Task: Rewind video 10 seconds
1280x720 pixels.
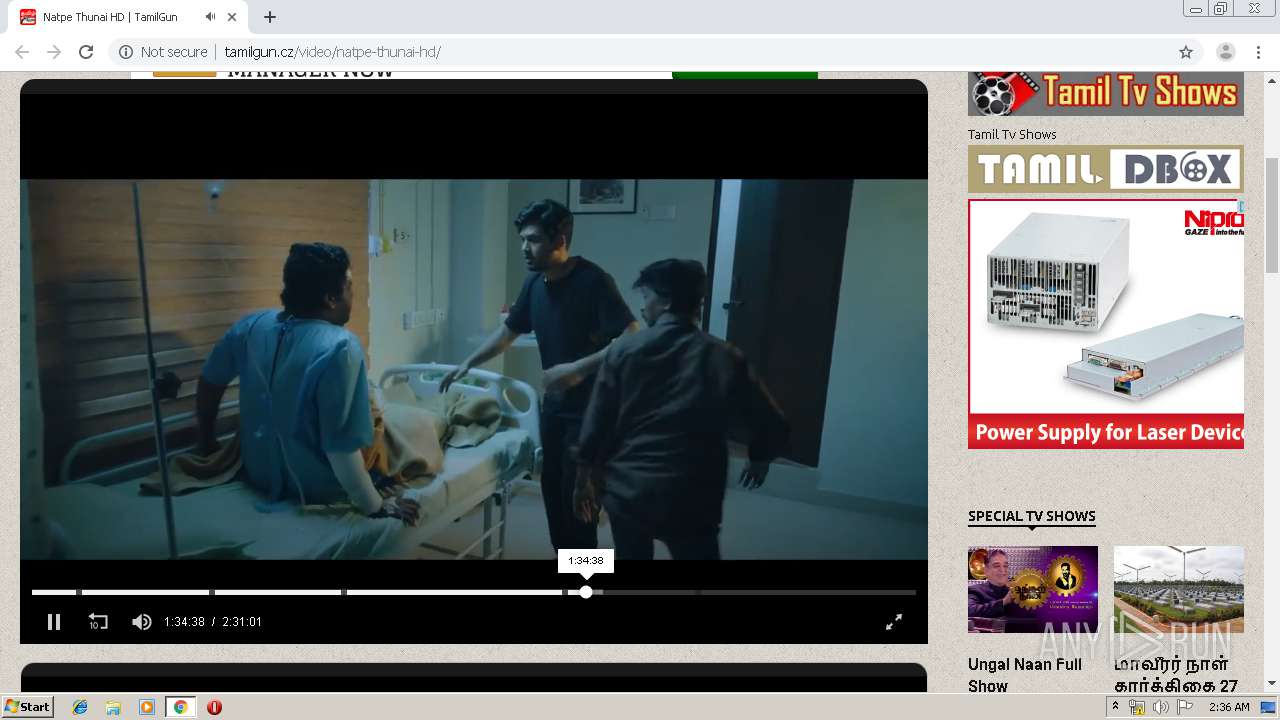Action: point(98,622)
